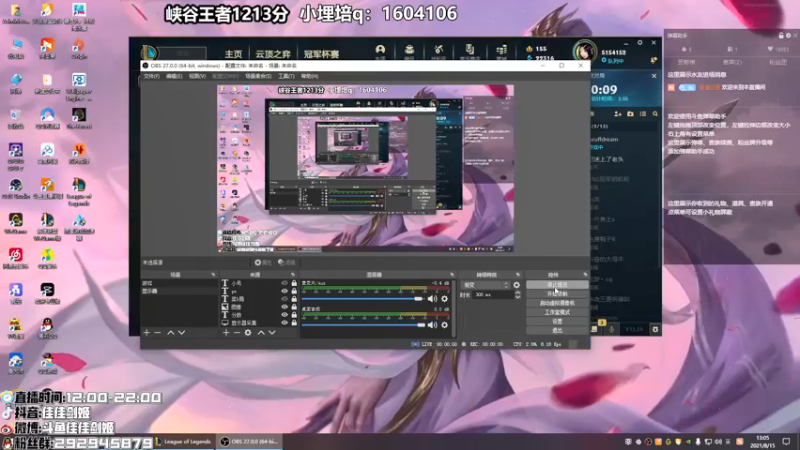800x450 pixels.
Task: Move the selected source up
Action: [261, 333]
